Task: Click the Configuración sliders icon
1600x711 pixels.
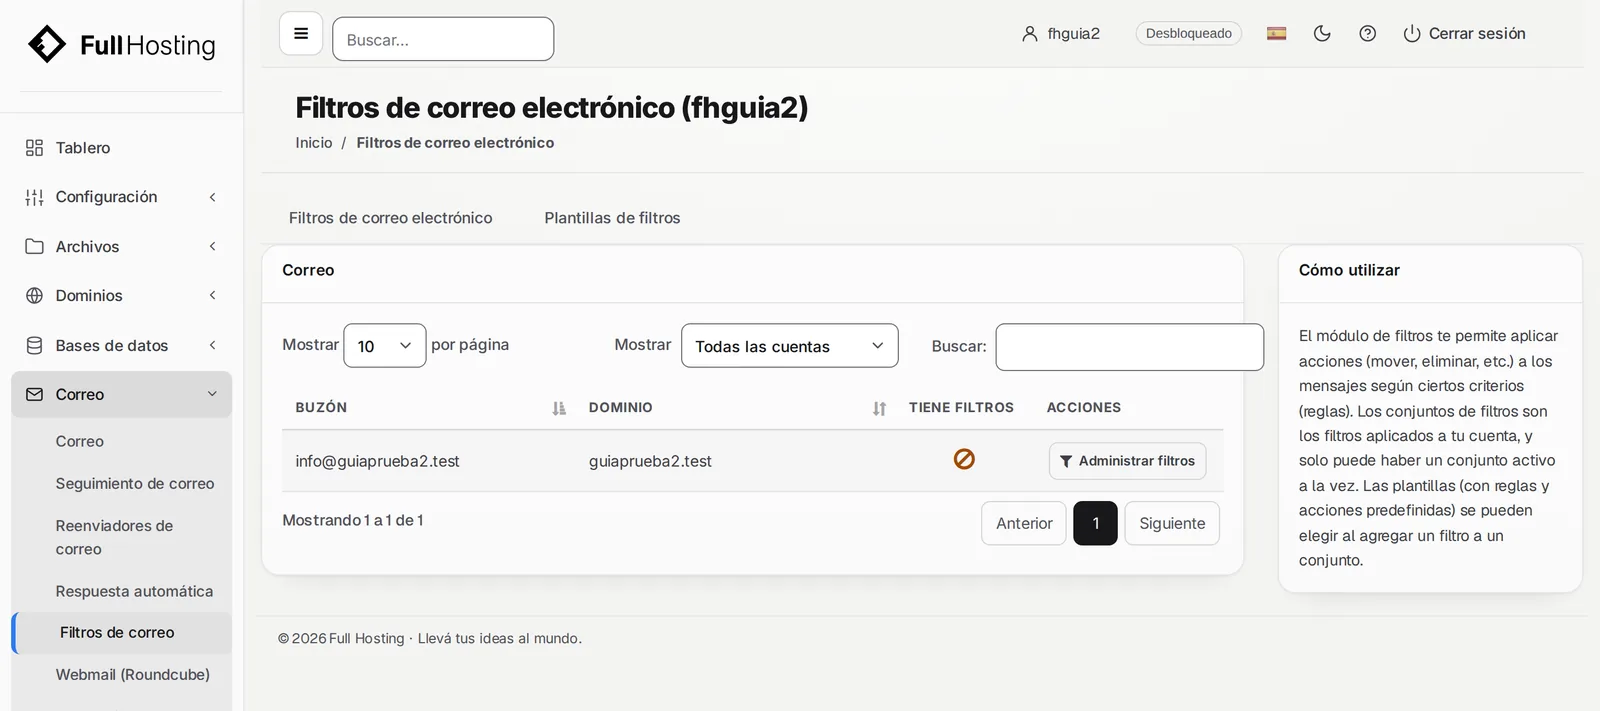Action: click(x=34, y=197)
